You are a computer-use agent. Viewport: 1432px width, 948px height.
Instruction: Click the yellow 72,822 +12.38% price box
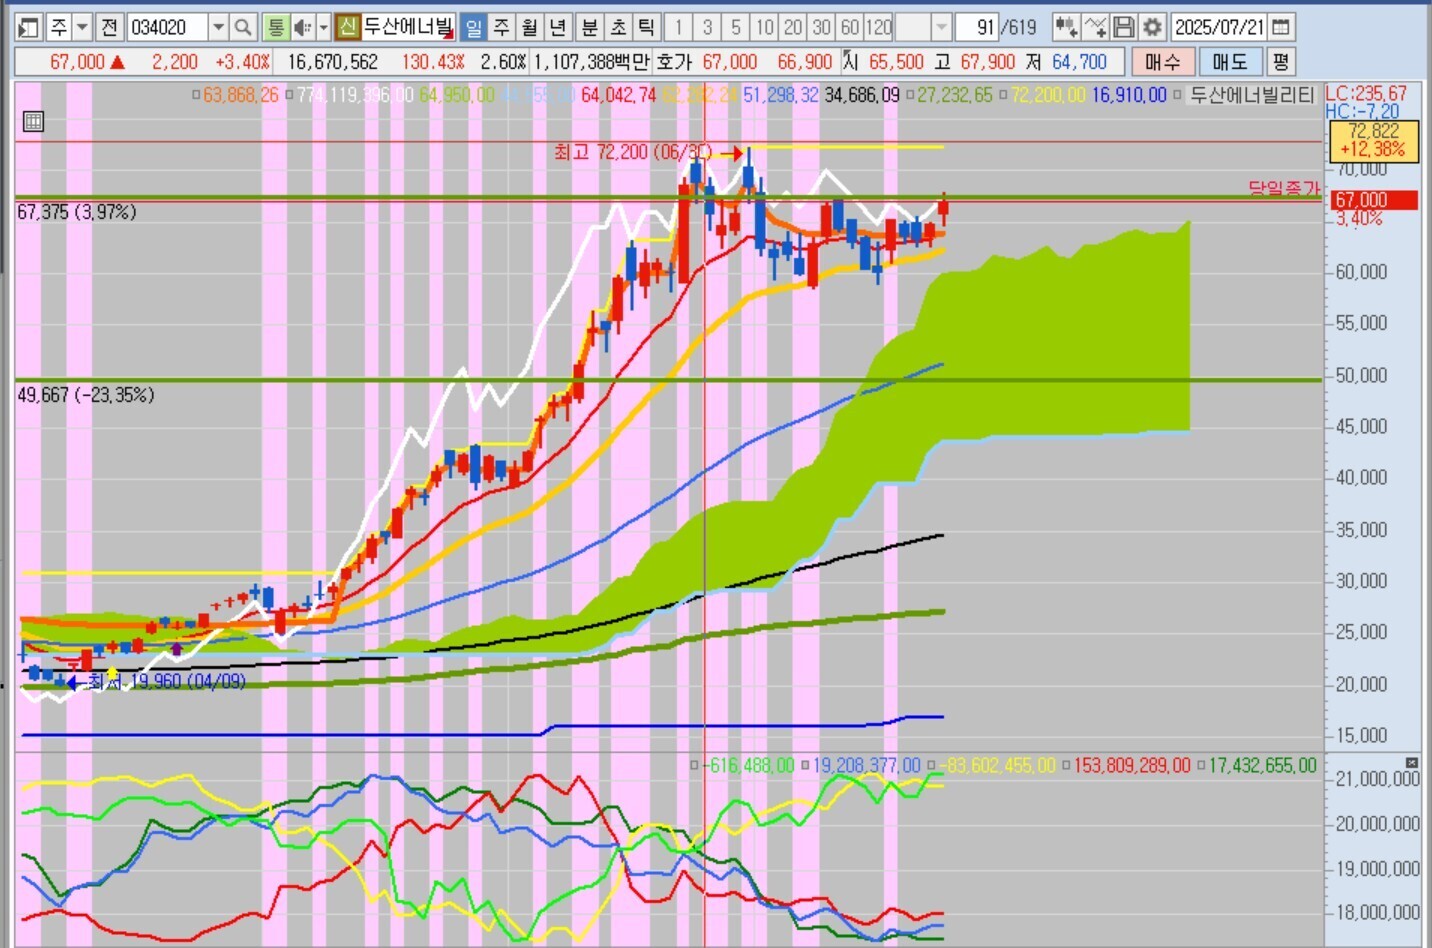pyautogui.click(x=1373, y=140)
